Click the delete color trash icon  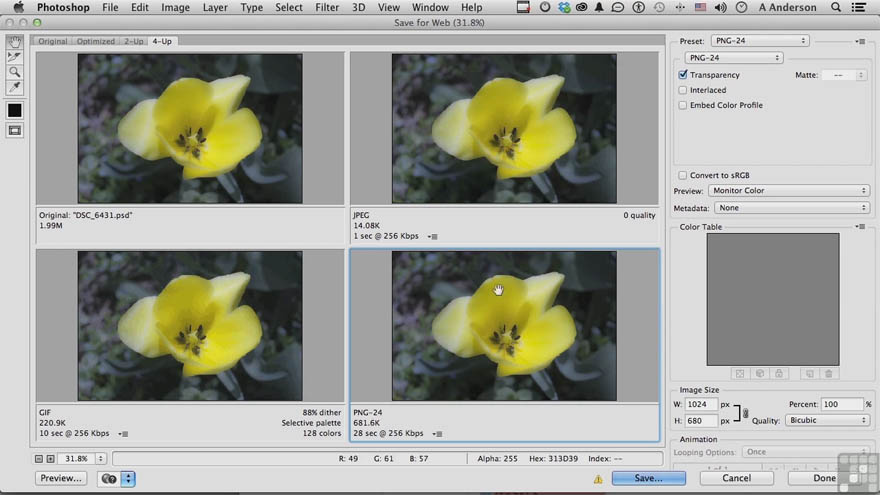(x=828, y=374)
